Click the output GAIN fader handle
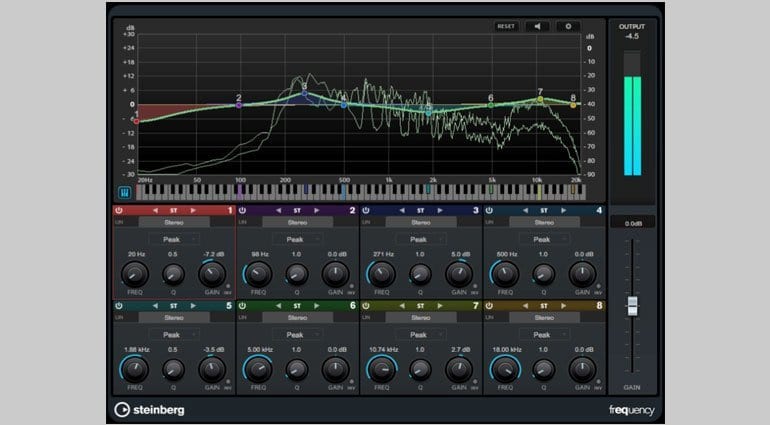 632,306
